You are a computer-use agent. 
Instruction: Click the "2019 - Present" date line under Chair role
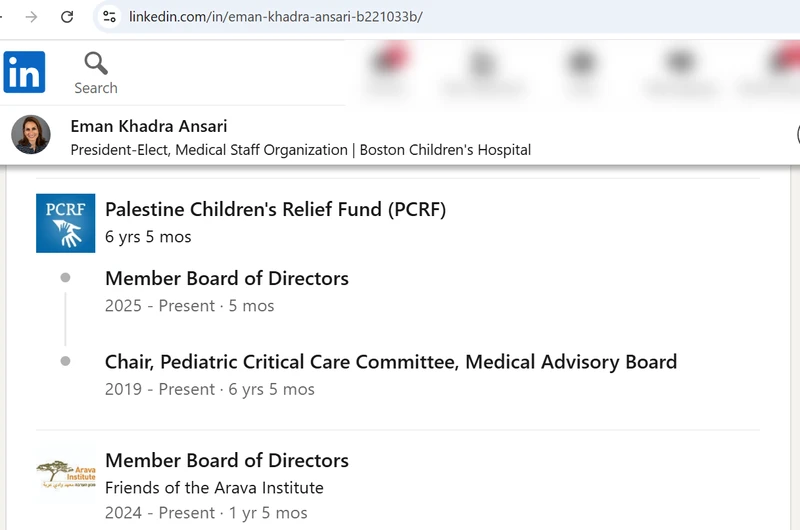pos(209,389)
